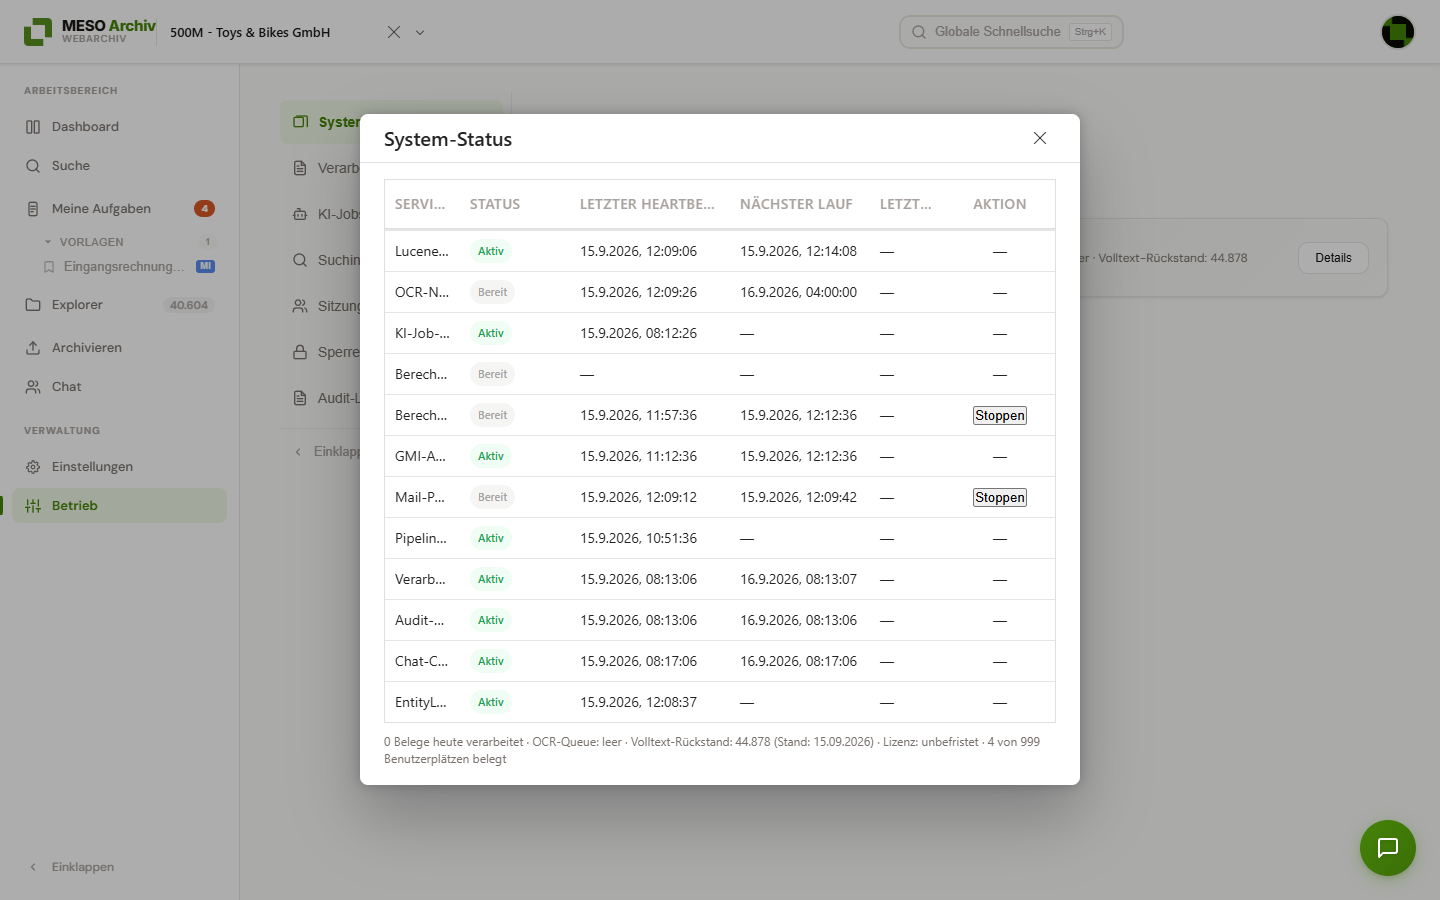
Task: Open the chat bubble floating button
Action: pos(1388,848)
